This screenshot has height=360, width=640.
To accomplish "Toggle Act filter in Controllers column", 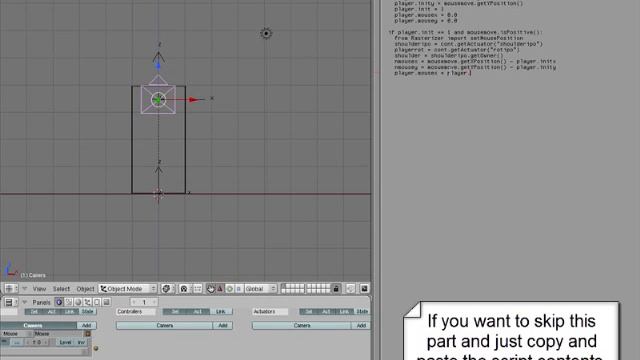I will click(x=198, y=311).
